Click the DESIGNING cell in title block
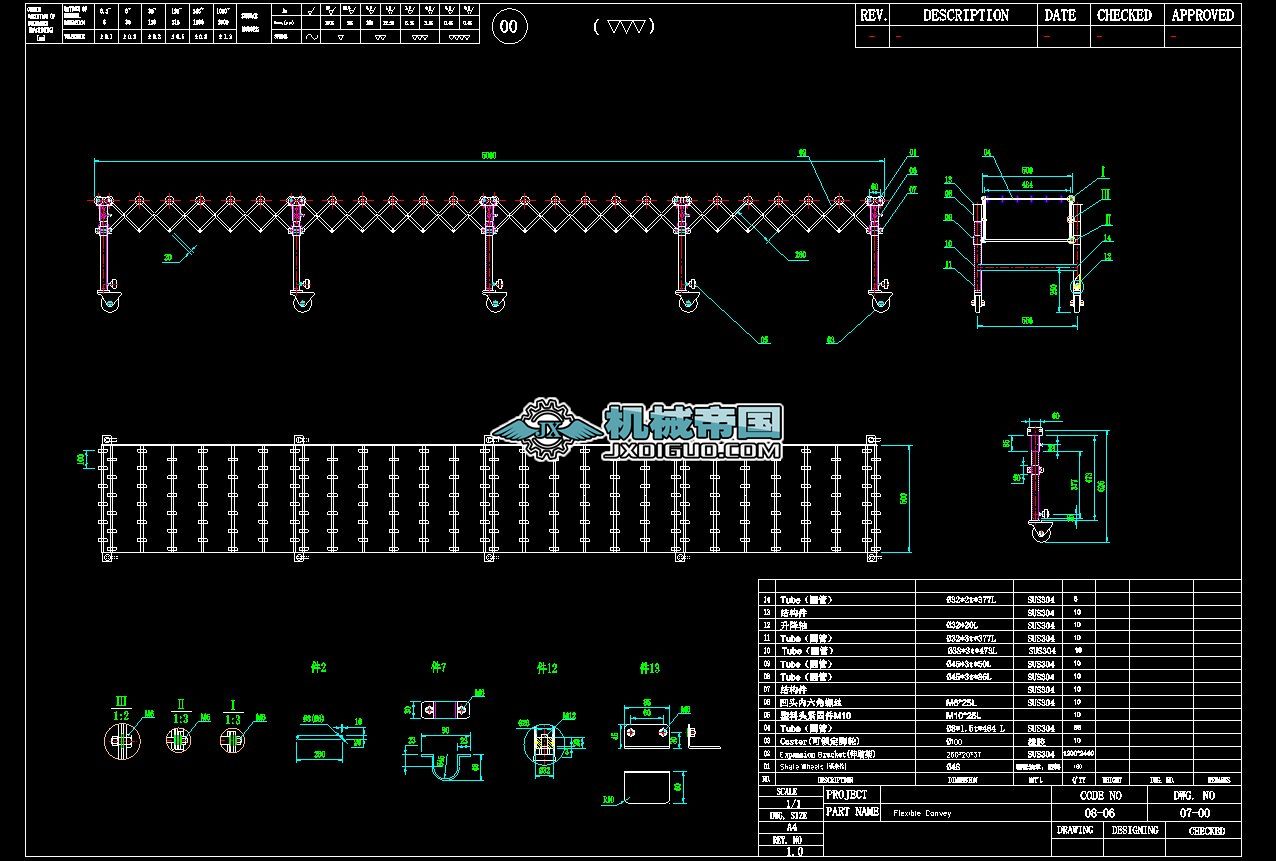The height and width of the screenshot is (861, 1276). (x=1135, y=830)
